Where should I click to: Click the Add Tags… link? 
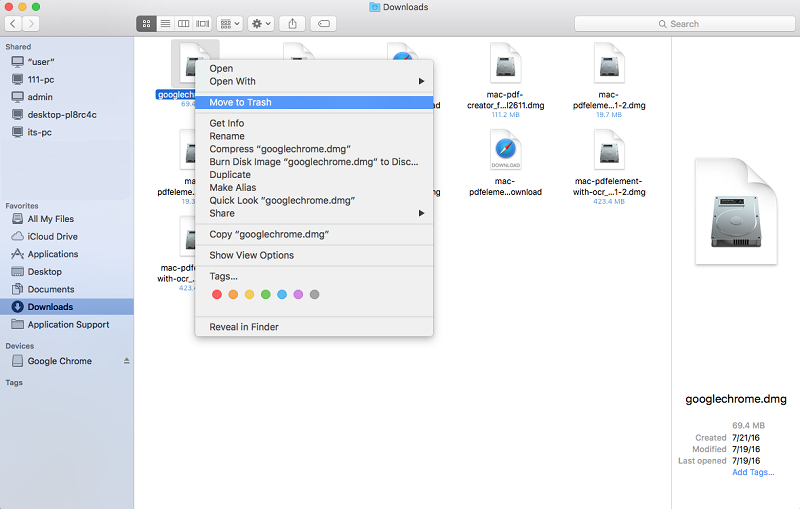click(753, 472)
